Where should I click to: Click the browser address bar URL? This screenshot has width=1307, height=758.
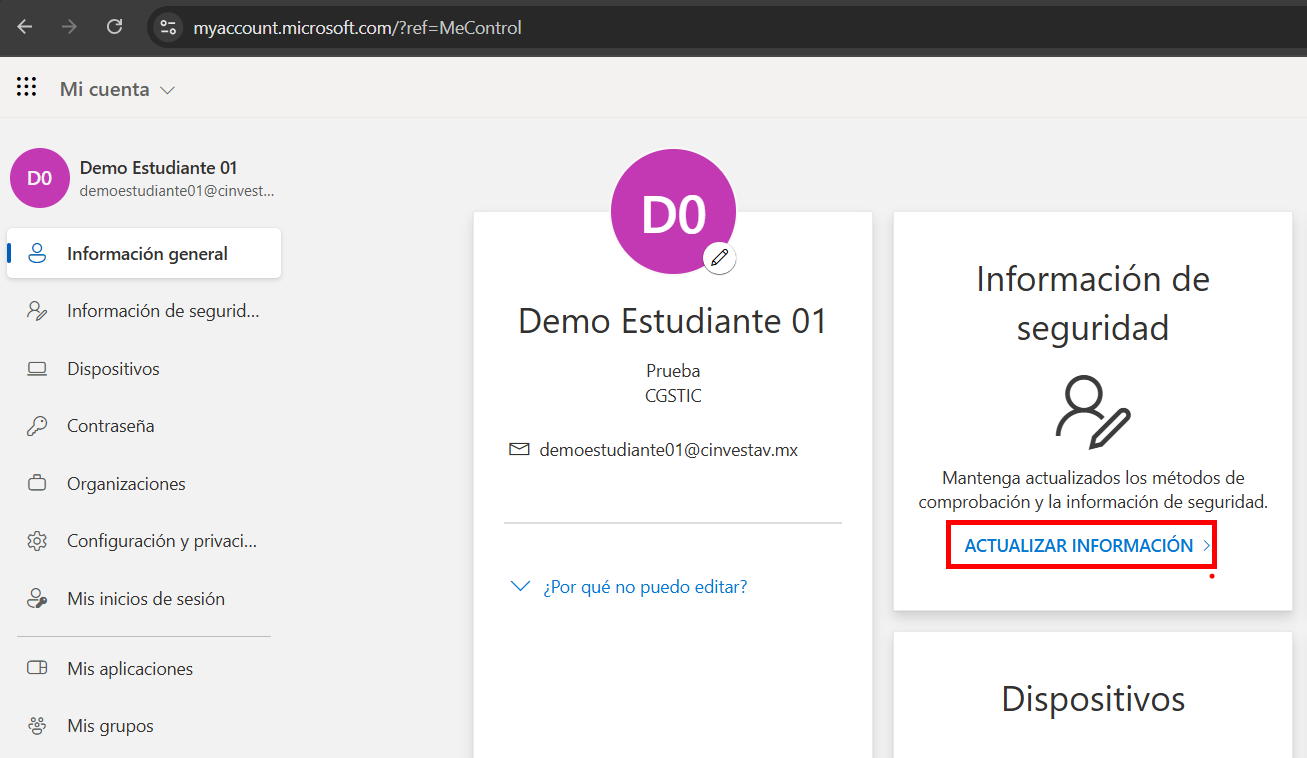[x=358, y=28]
